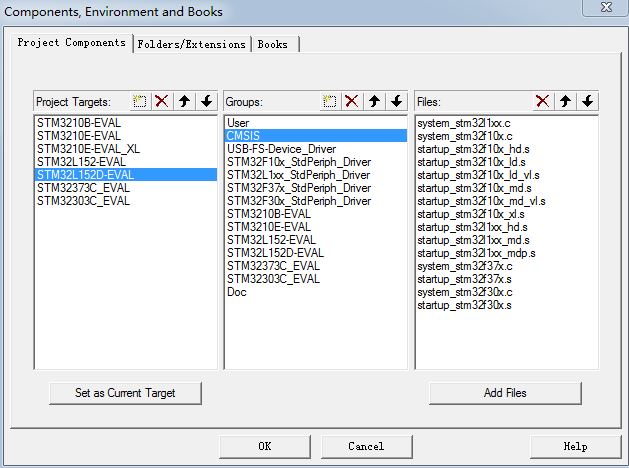Screen dimensions: 629x468
Task: Create a new group
Action: pos(330,101)
